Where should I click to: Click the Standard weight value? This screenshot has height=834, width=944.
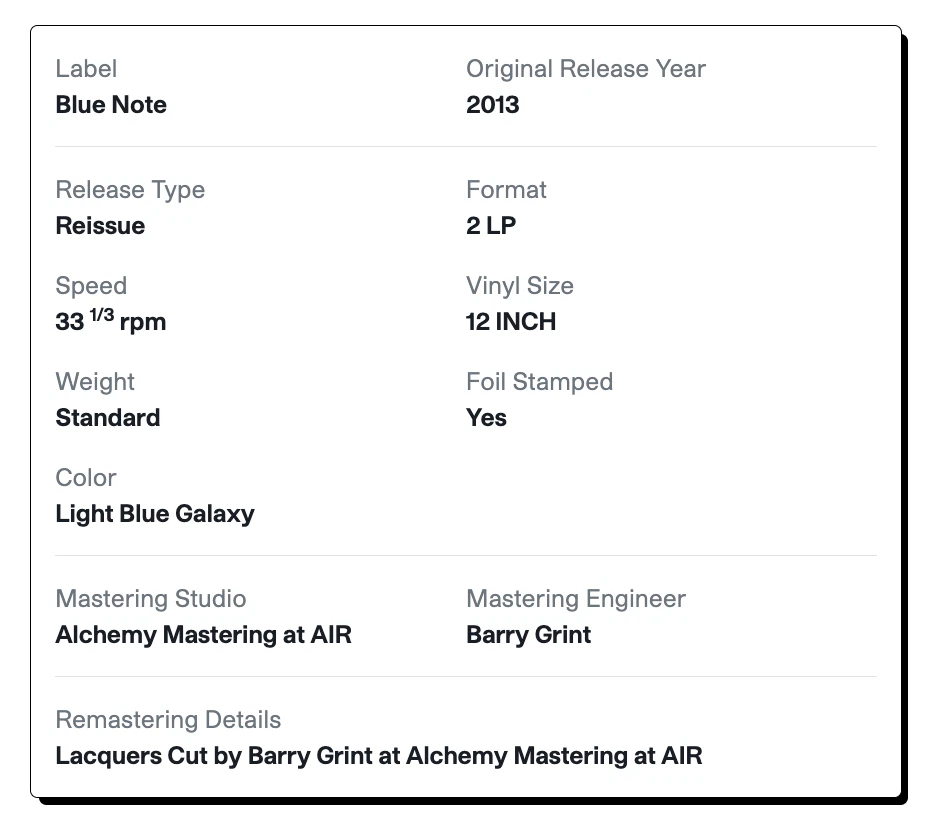[x=108, y=418]
